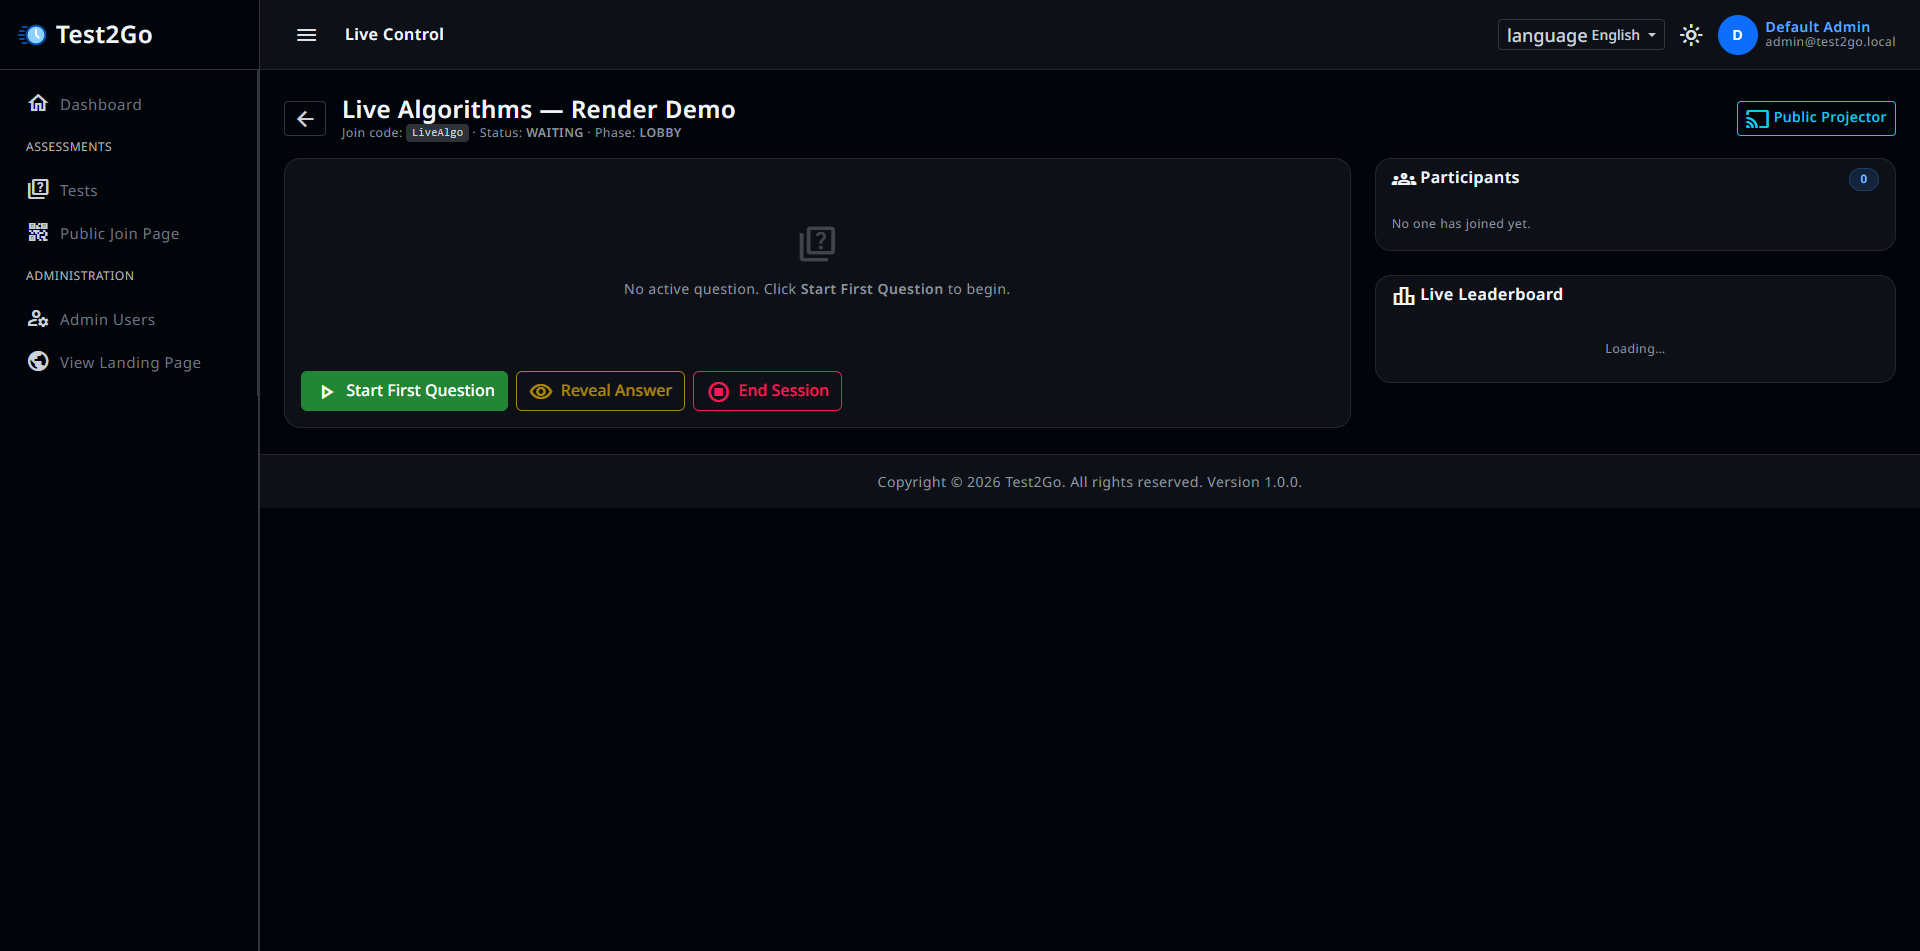This screenshot has width=1920, height=951.
Task: Click the cast icon on Public Projector
Action: click(1757, 119)
